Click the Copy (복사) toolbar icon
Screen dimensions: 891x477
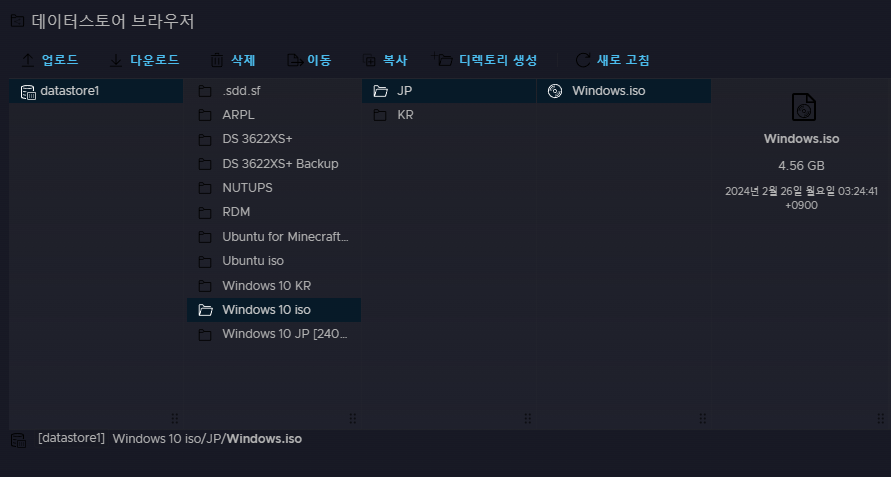370,61
